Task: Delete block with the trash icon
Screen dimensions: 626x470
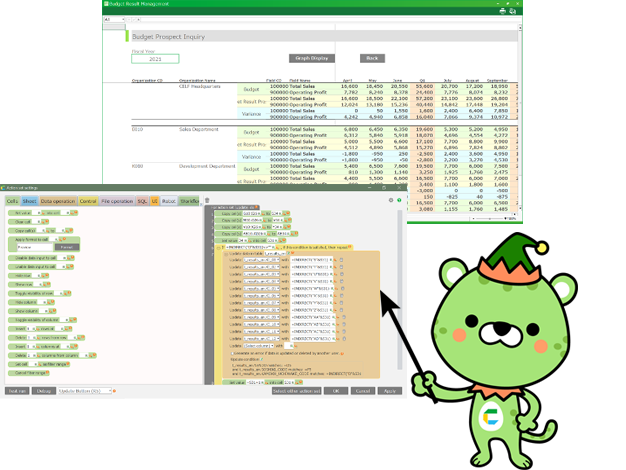Action: point(207,200)
